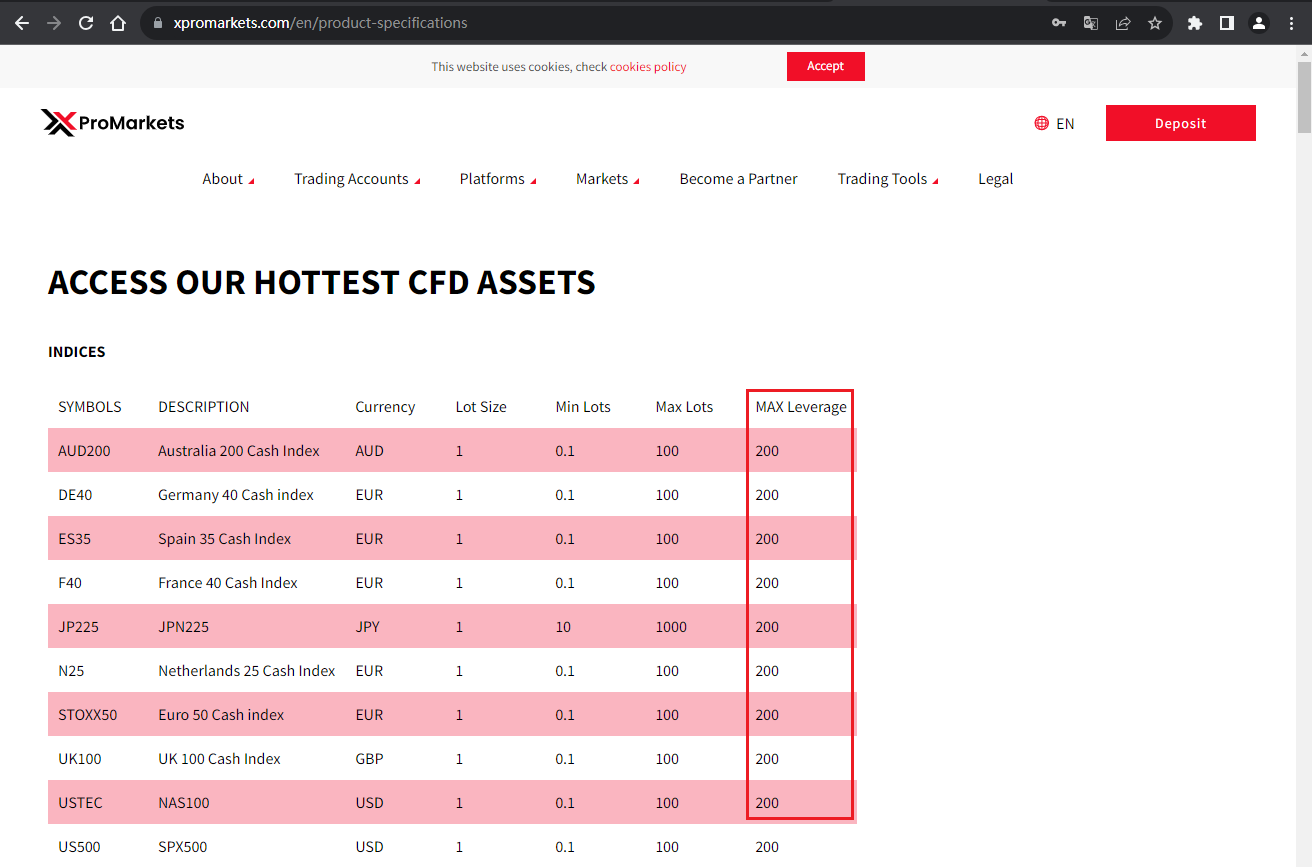The height and width of the screenshot is (867, 1312).
Task: Click the SYMBOLS column header
Action: 90,407
